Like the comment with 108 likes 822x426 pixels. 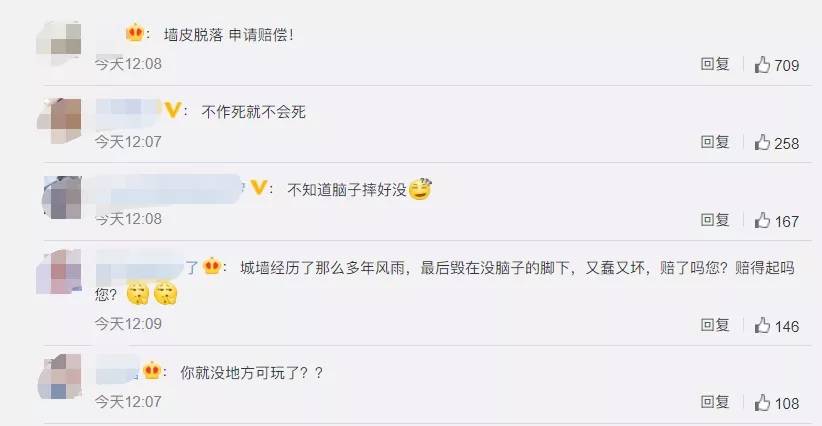pos(762,402)
